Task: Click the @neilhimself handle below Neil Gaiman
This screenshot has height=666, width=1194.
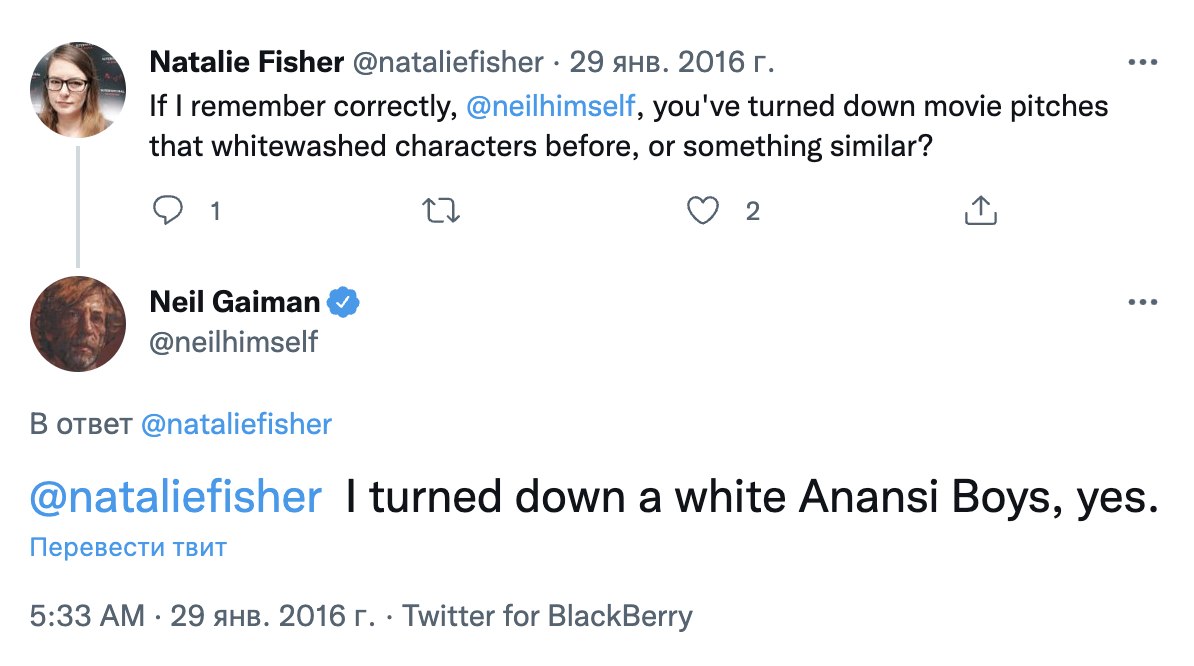Action: 233,343
